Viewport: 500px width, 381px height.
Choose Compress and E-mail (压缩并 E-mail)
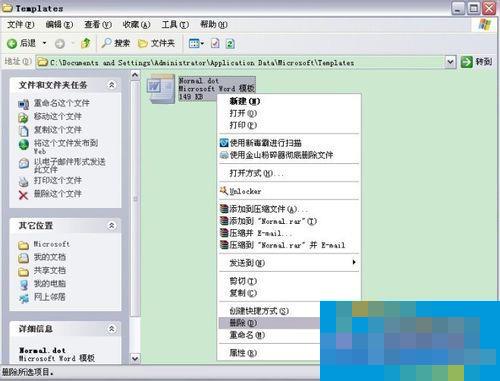coord(289,233)
